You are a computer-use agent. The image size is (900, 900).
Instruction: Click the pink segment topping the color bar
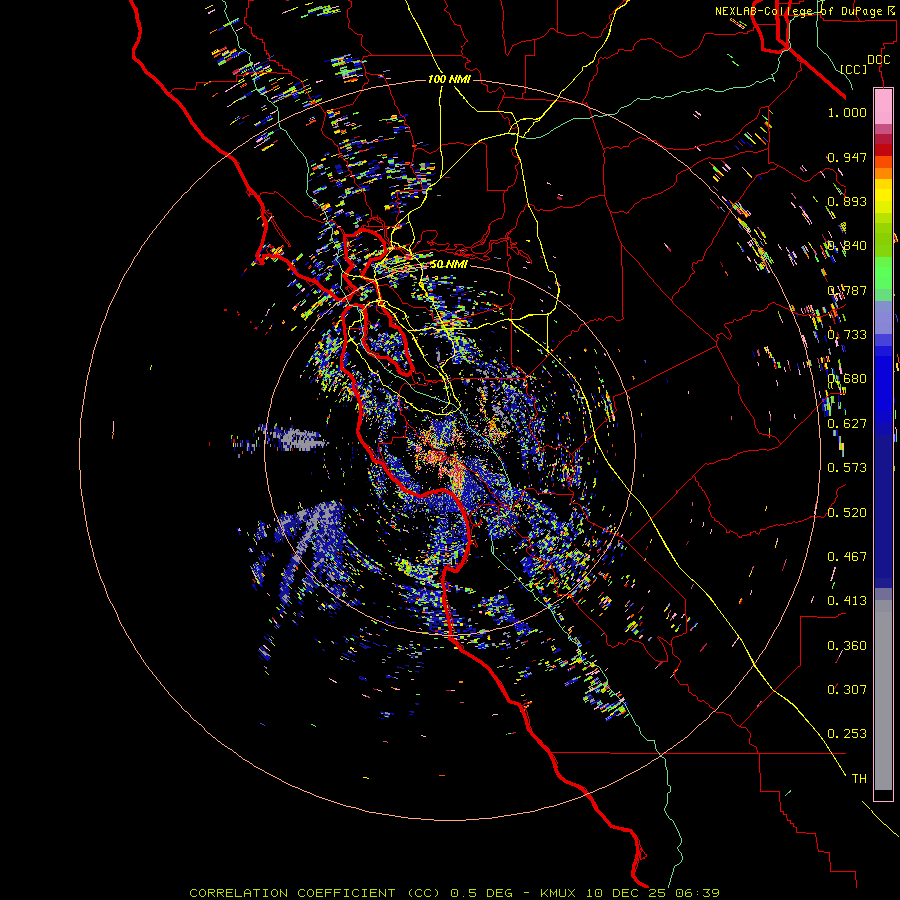click(883, 106)
